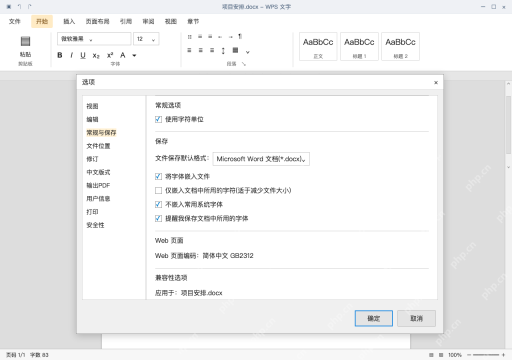Image resolution: width=512 pixels, height=360 pixels.
Task: Switch to the 引用 ribbon tab
Action: (x=126, y=21)
